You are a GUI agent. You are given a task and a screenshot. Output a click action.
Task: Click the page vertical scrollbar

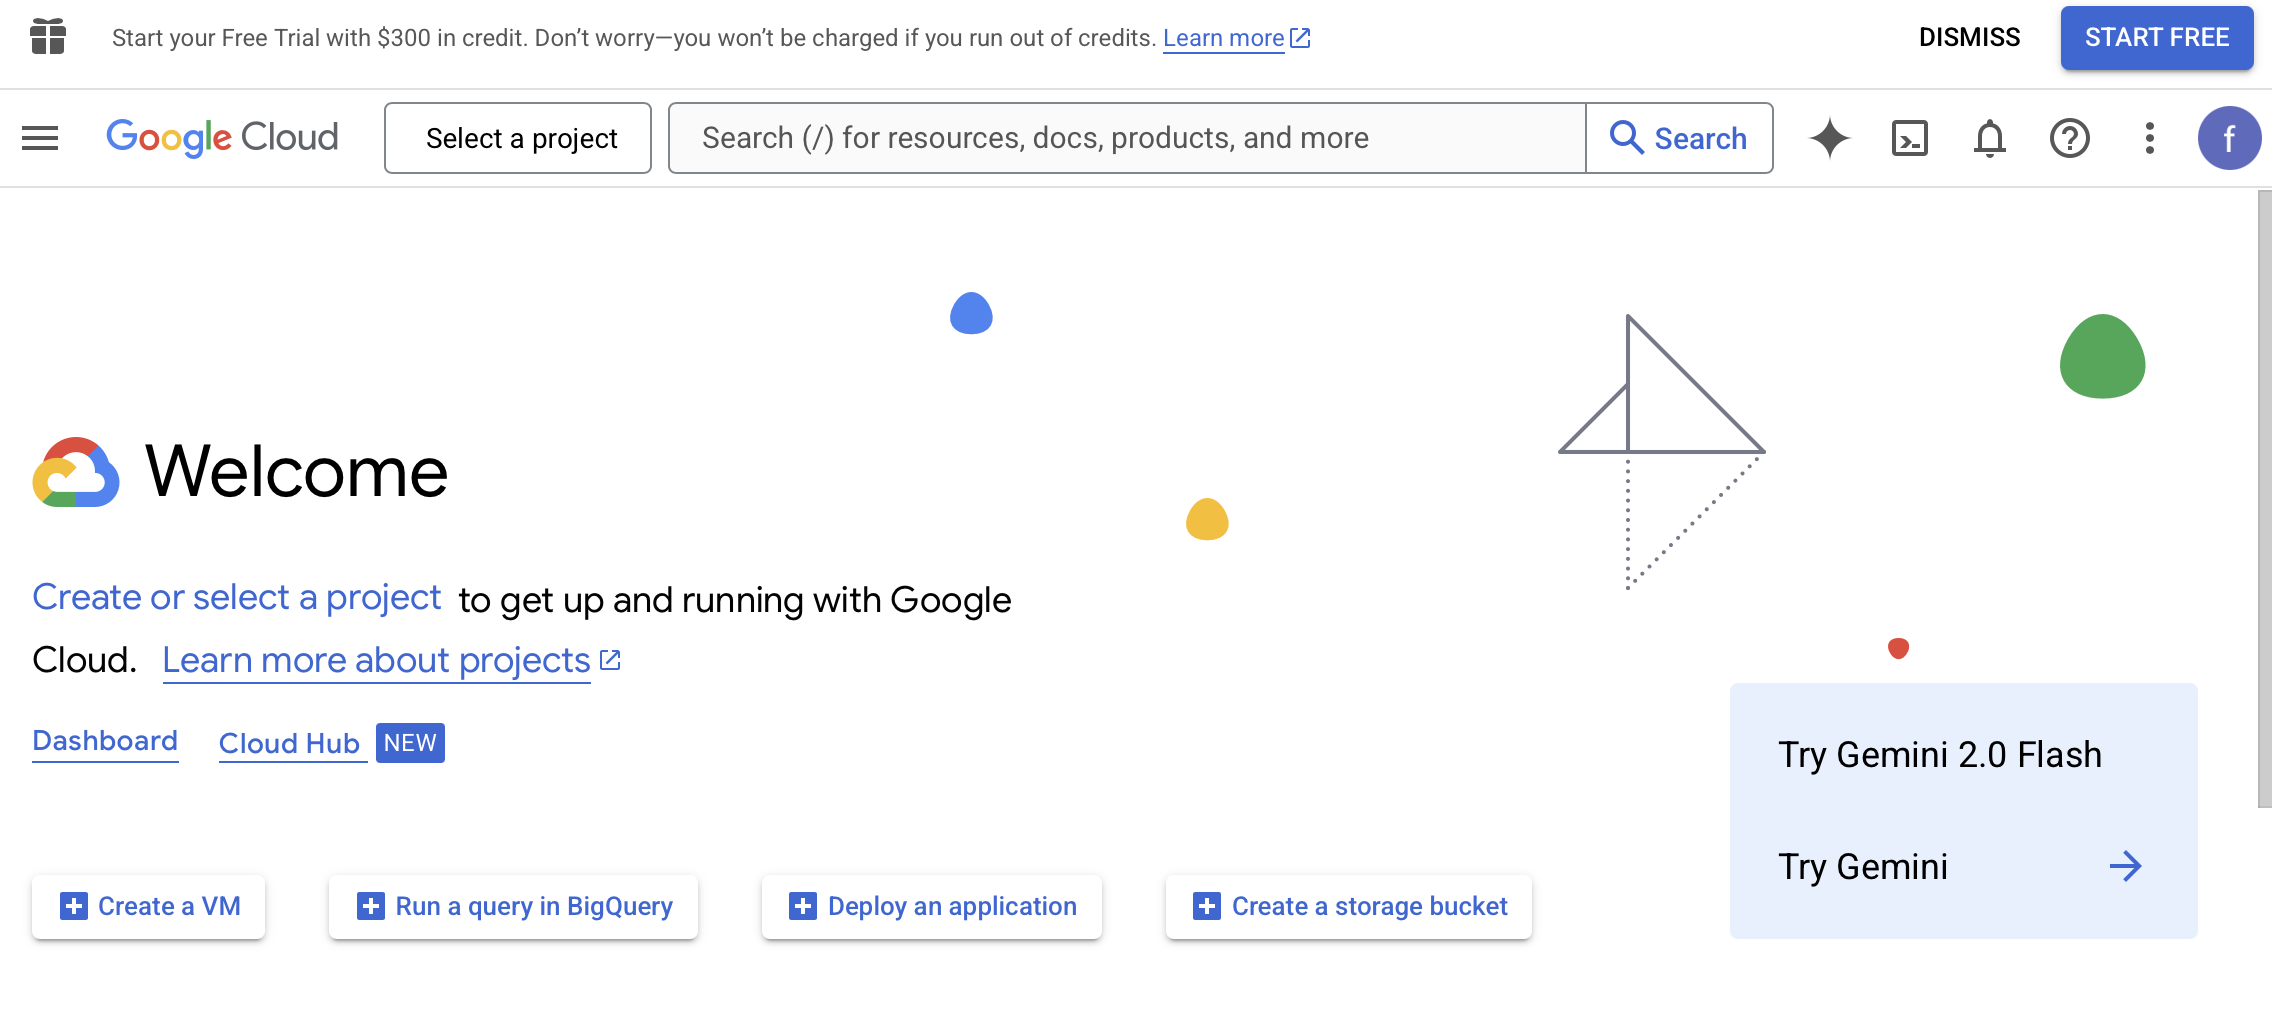click(2264, 500)
